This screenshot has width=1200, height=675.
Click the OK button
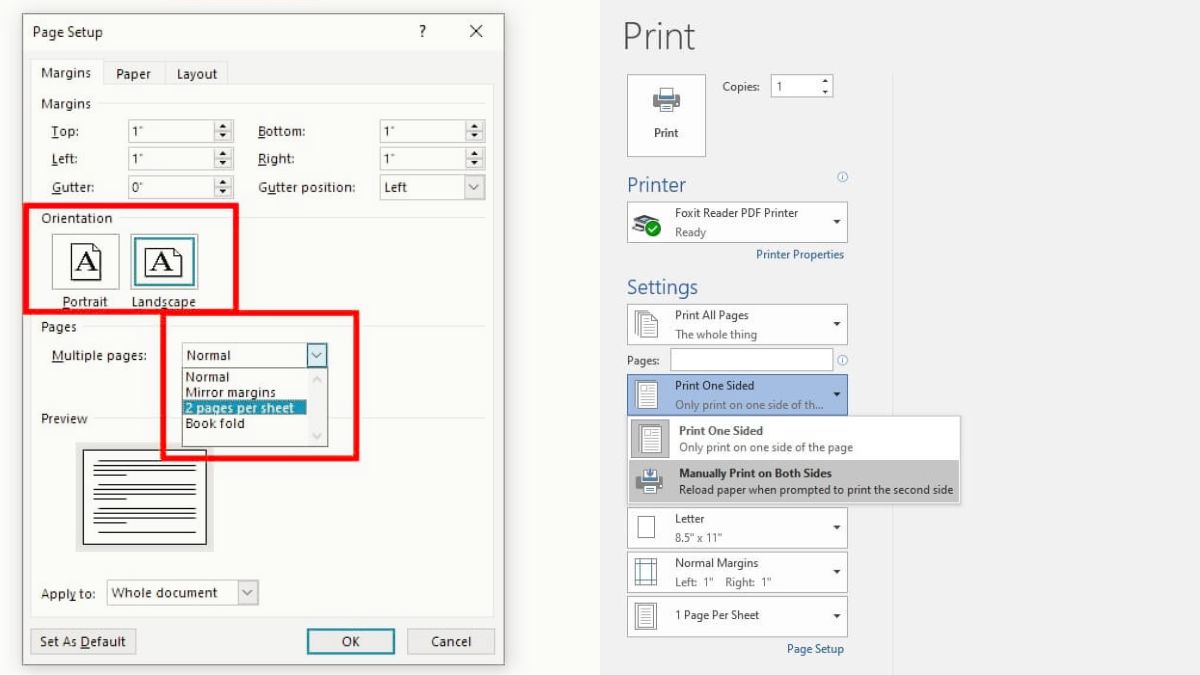coord(350,642)
